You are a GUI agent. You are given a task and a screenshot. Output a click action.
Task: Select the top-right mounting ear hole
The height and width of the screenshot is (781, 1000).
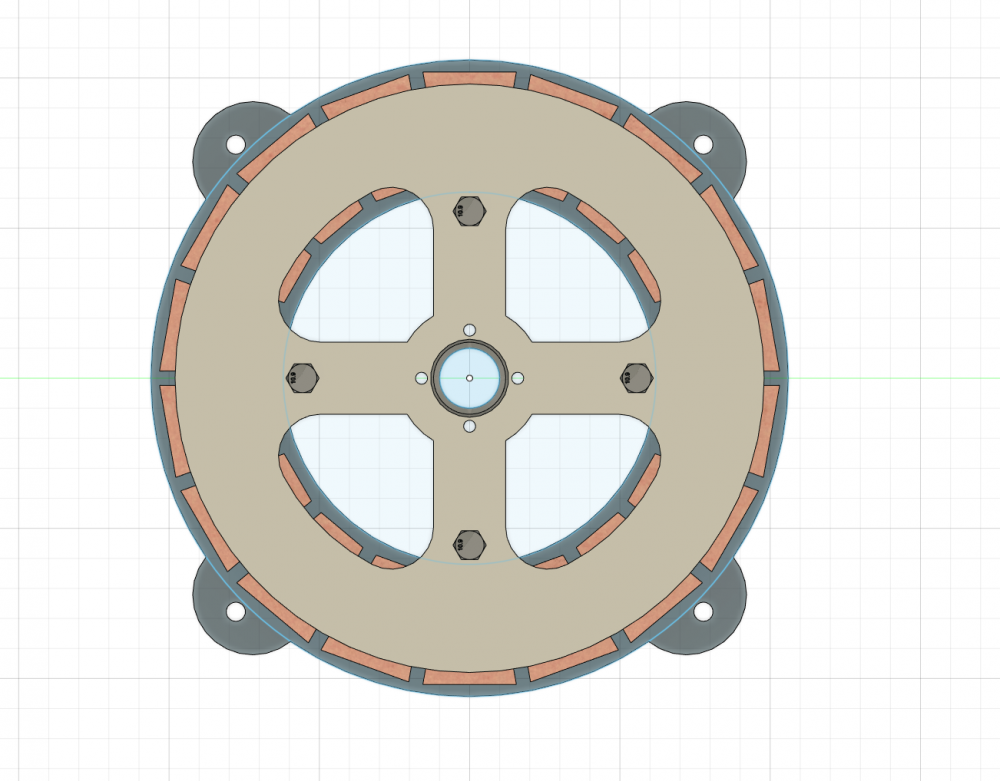click(x=703, y=145)
